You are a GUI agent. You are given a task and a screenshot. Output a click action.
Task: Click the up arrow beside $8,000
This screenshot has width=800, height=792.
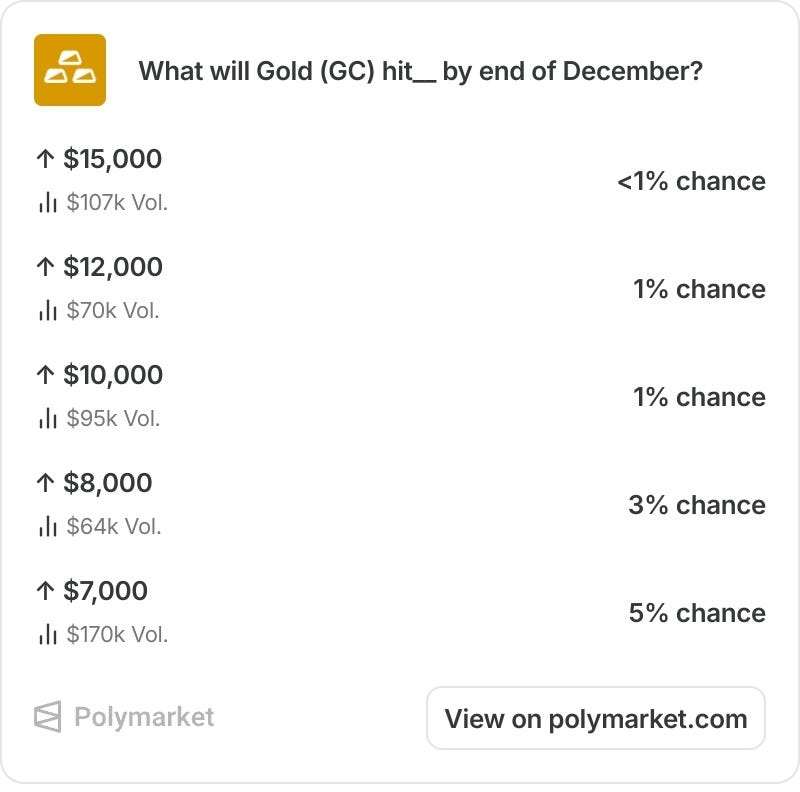(45, 483)
